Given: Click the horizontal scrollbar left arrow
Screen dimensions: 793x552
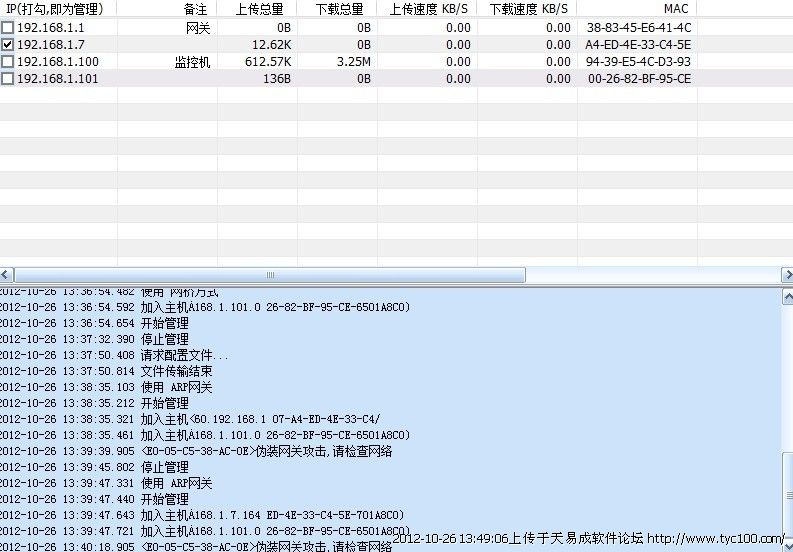Looking at the screenshot, I should (x=7, y=275).
